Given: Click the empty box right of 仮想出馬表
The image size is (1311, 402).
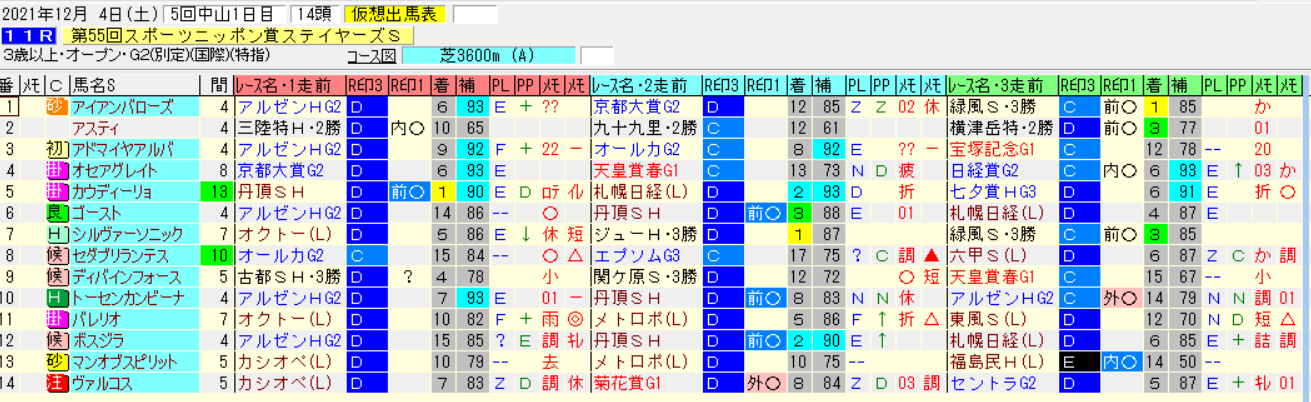Looking at the screenshot, I should 474,15.
